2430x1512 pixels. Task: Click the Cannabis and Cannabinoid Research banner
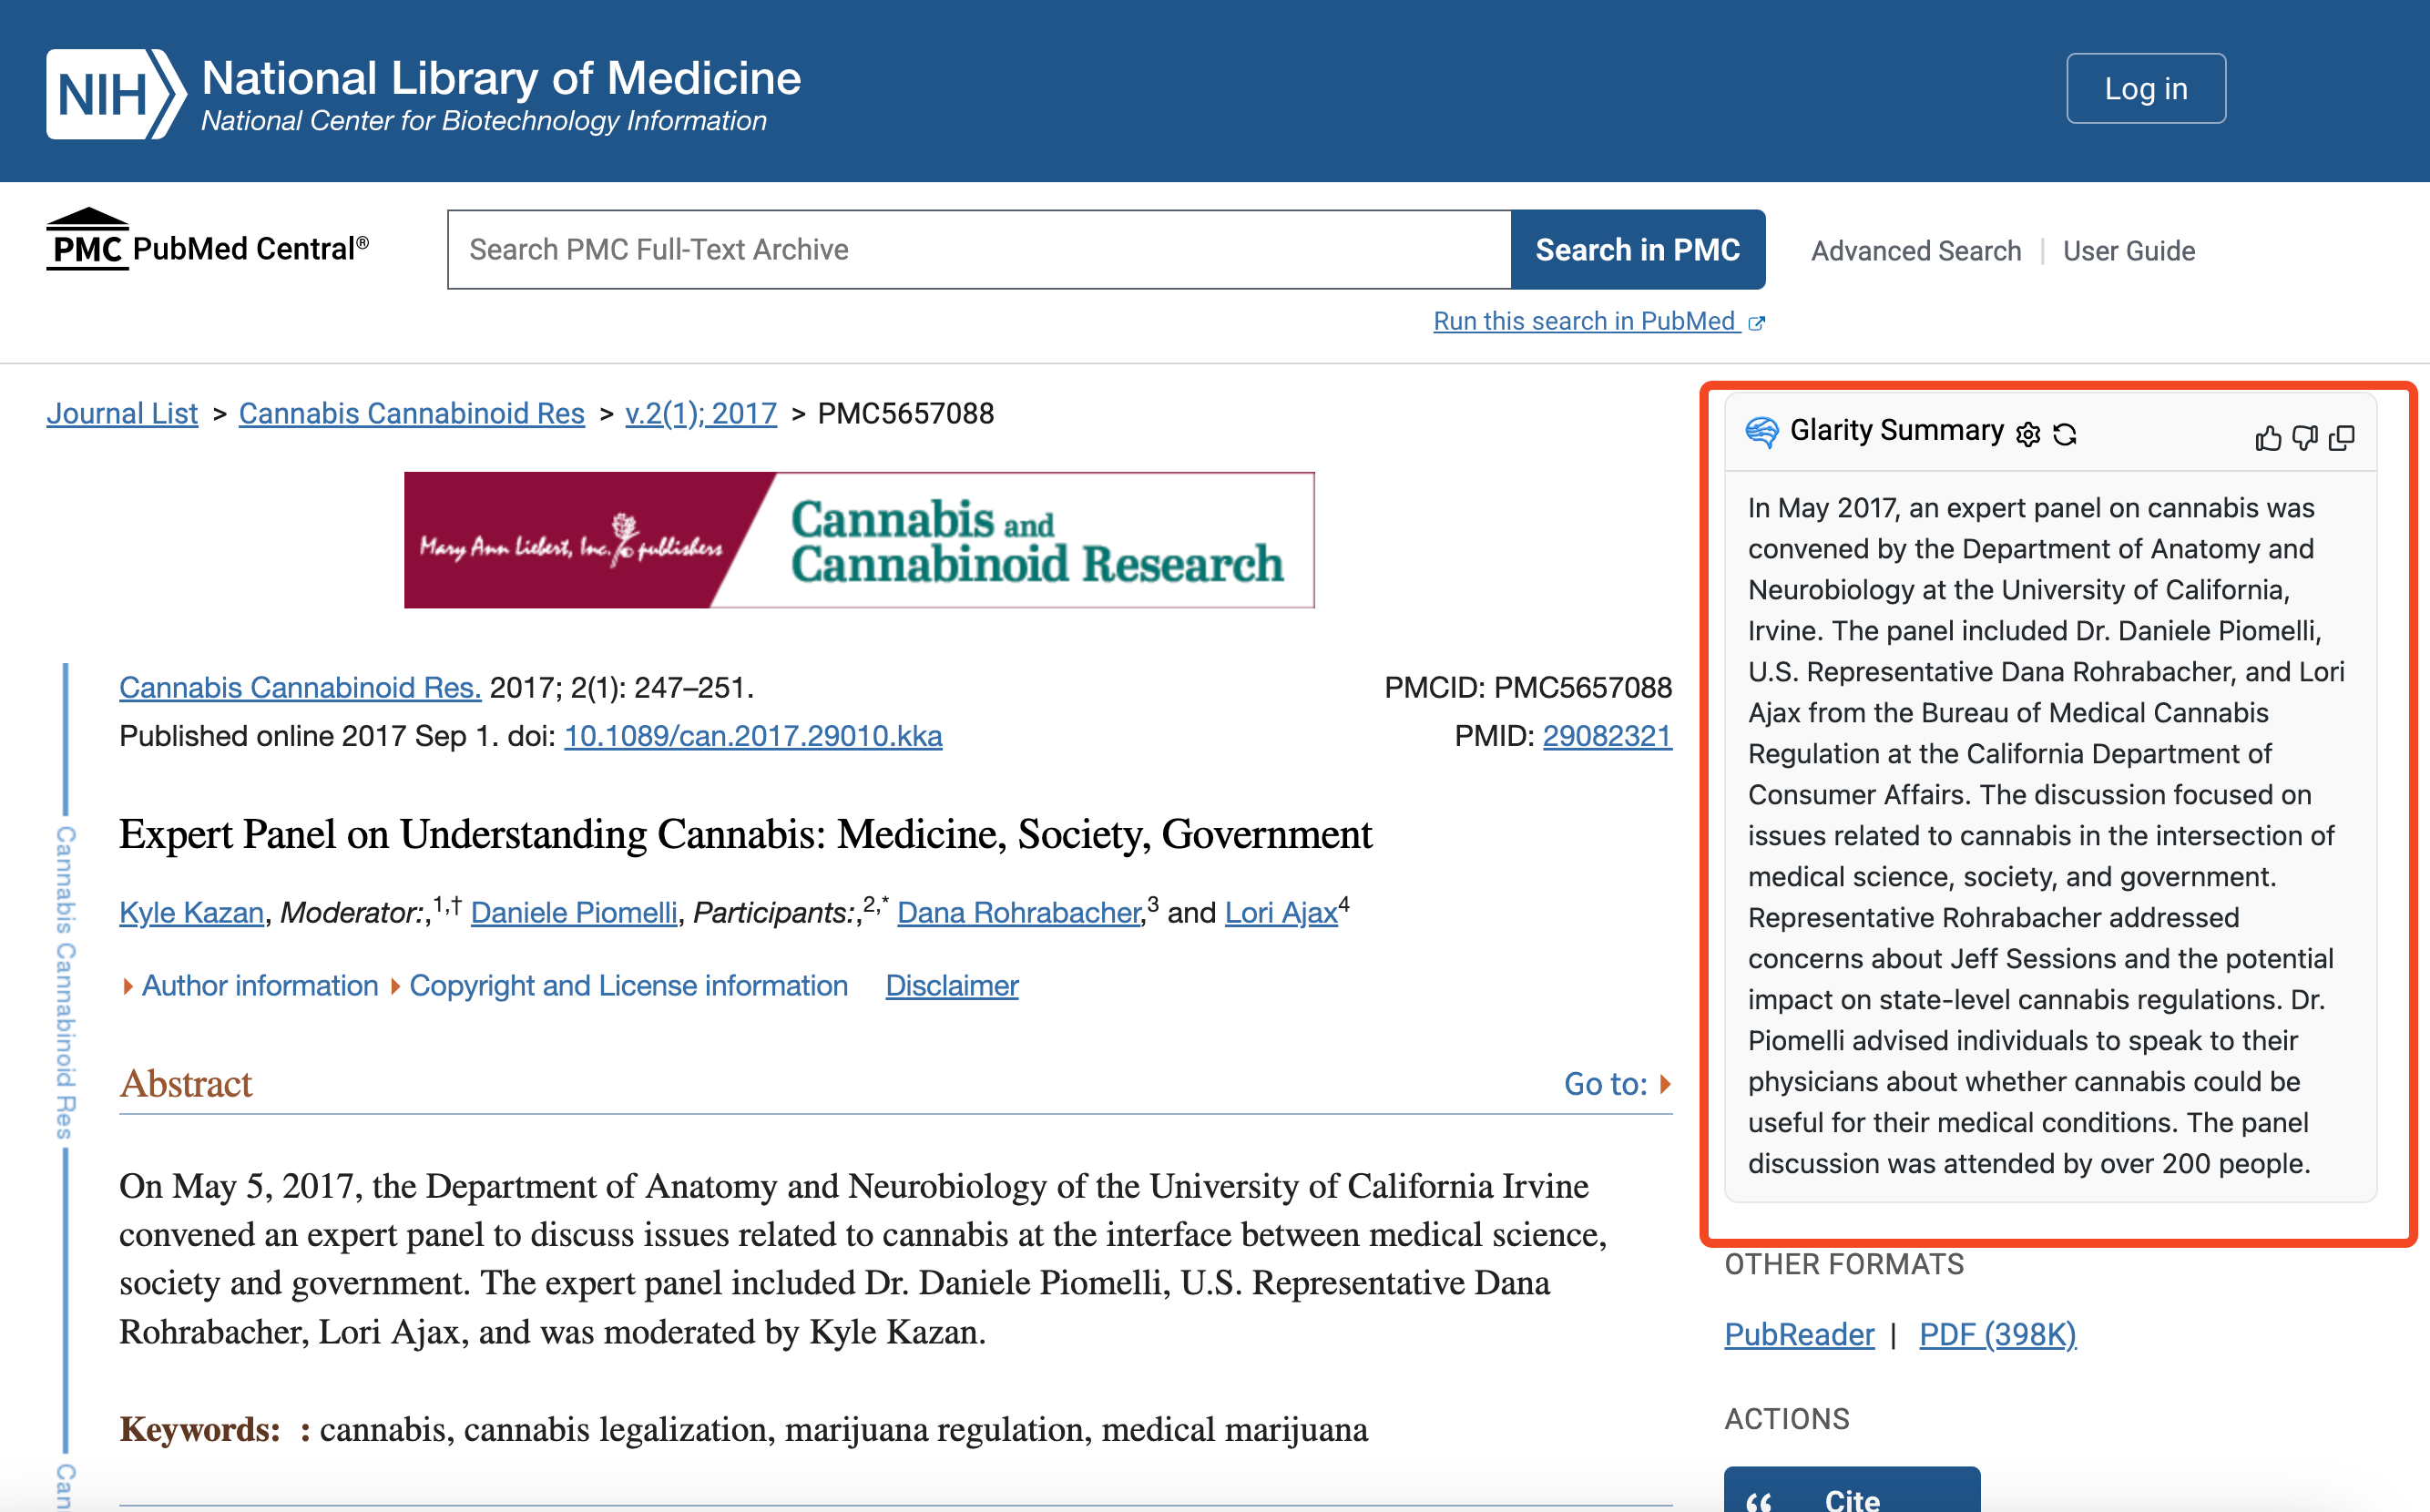point(858,540)
